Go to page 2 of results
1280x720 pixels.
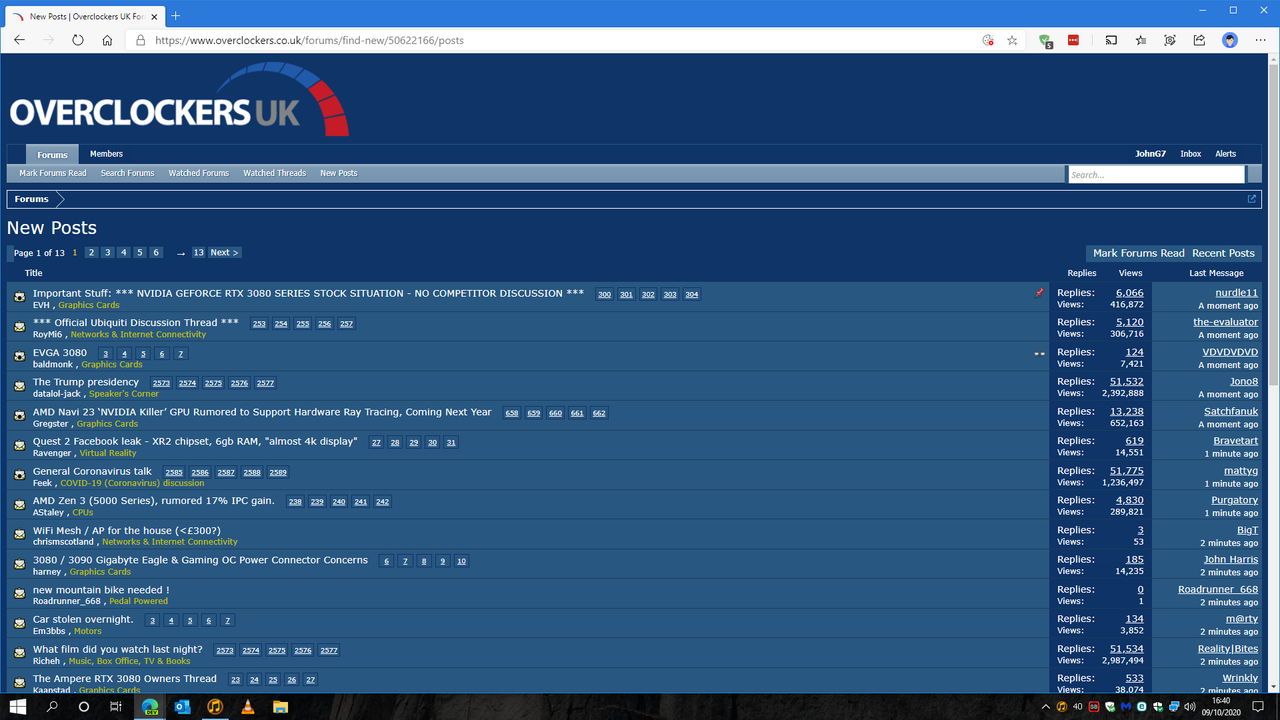(x=91, y=253)
